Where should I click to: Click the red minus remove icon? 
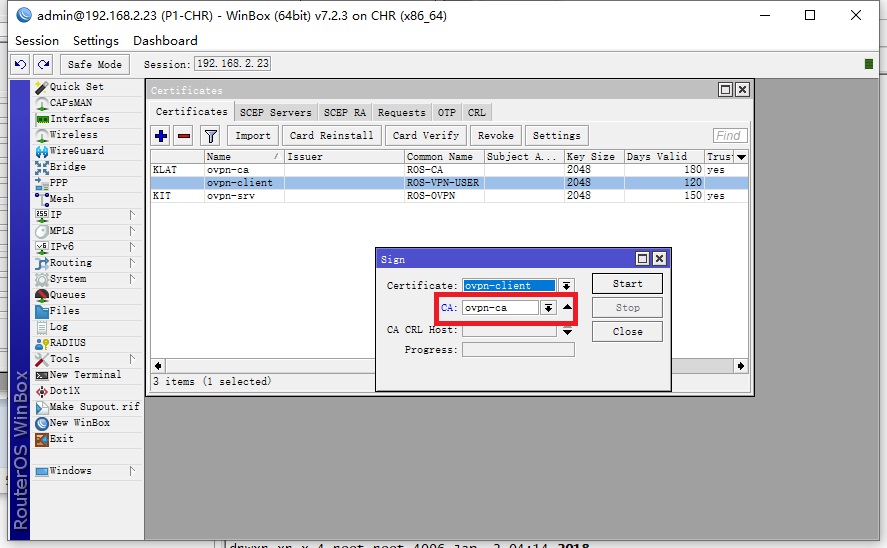pyautogui.click(x=184, y=136)
